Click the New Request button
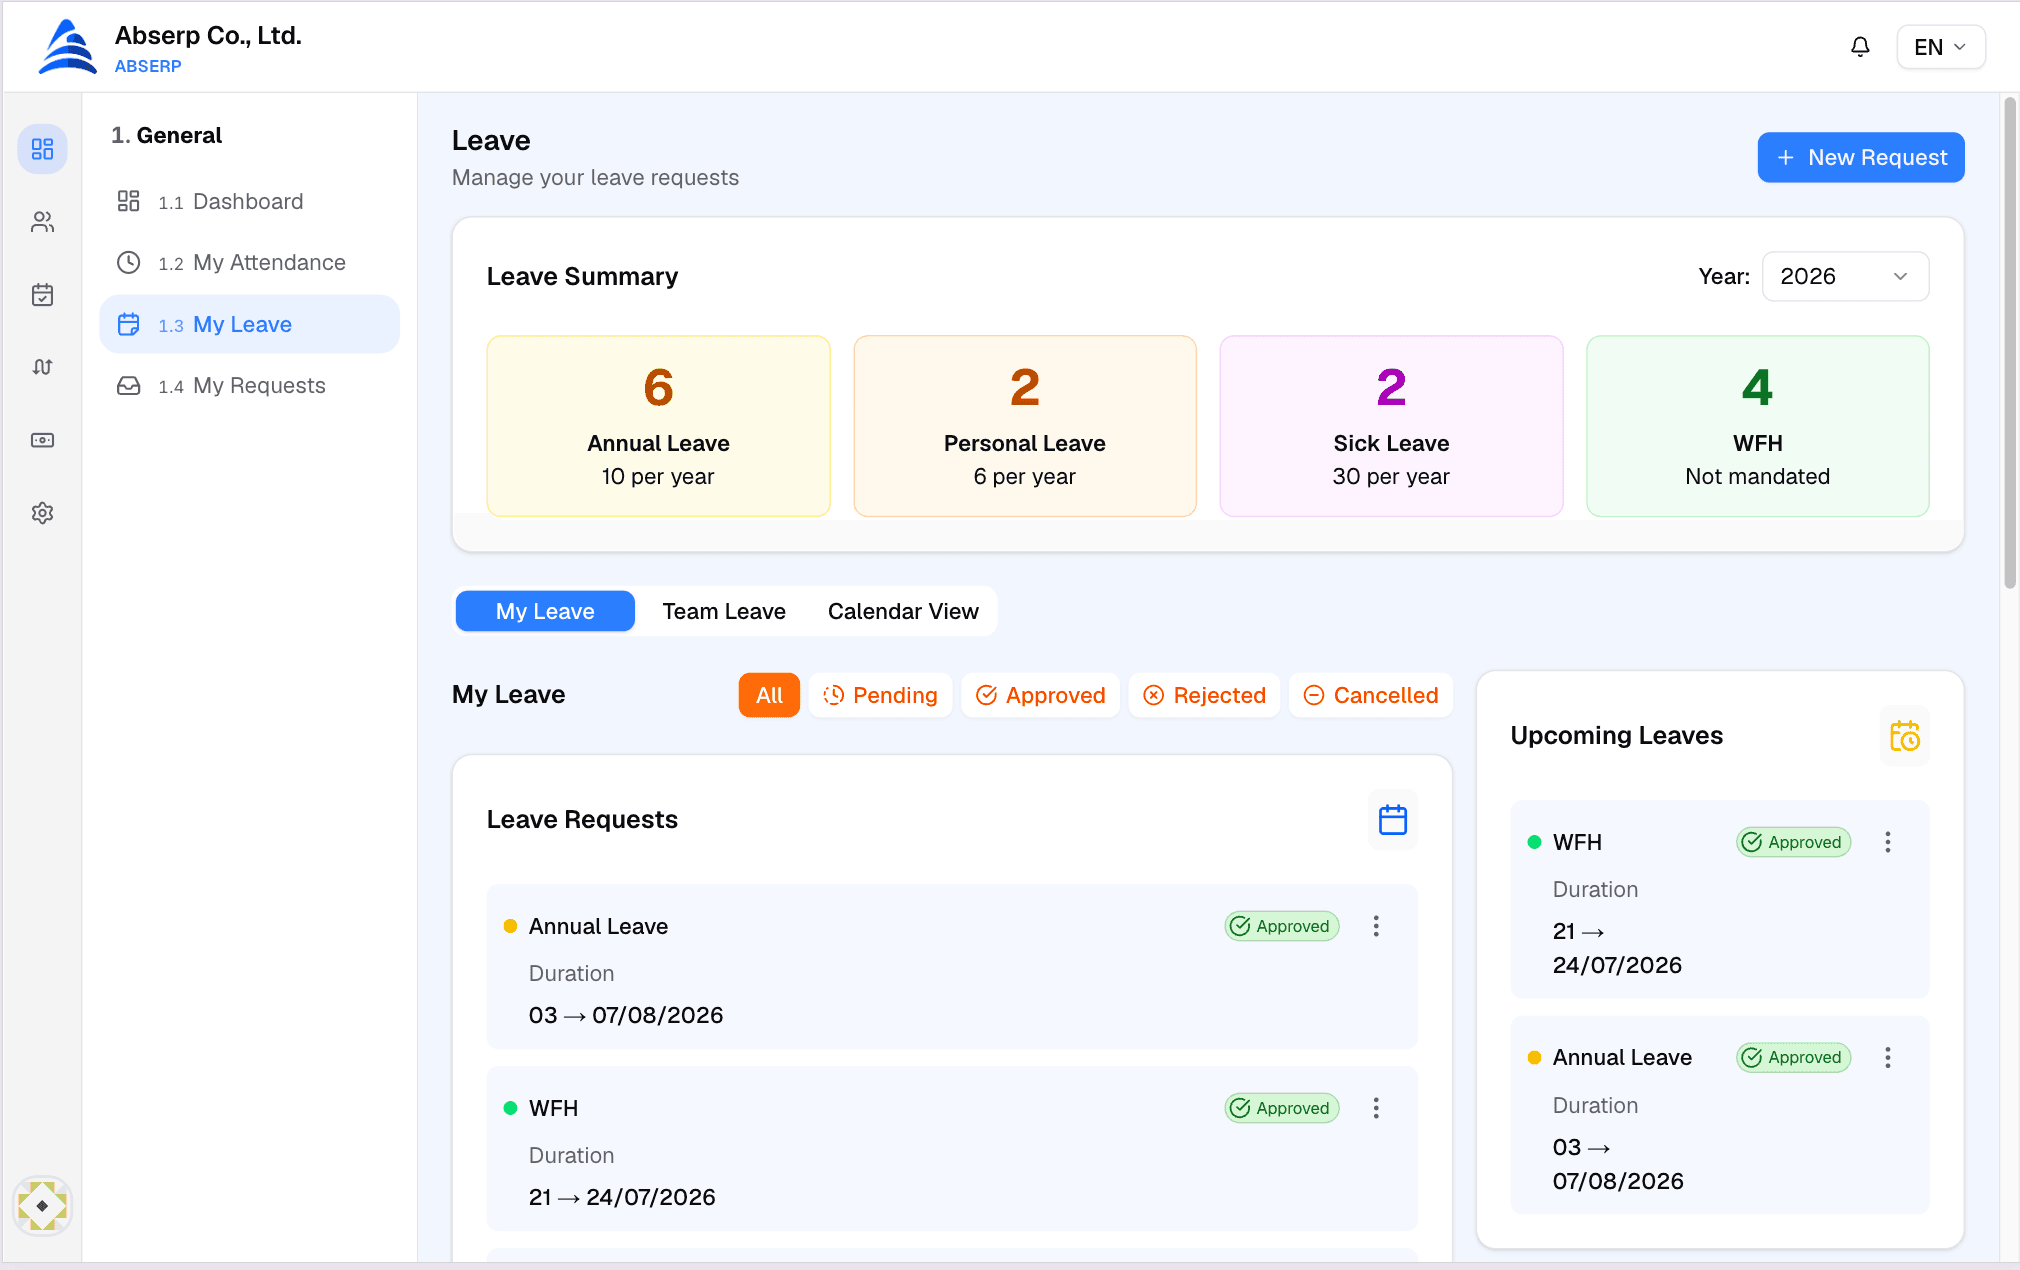 coord(1861,157)
